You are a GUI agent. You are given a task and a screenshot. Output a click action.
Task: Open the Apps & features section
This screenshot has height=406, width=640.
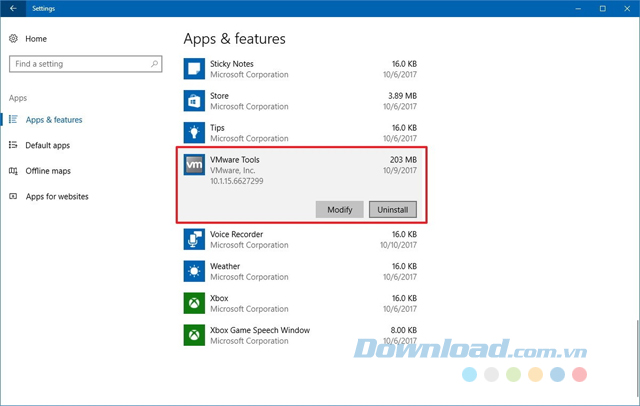(x=54, y=120)
